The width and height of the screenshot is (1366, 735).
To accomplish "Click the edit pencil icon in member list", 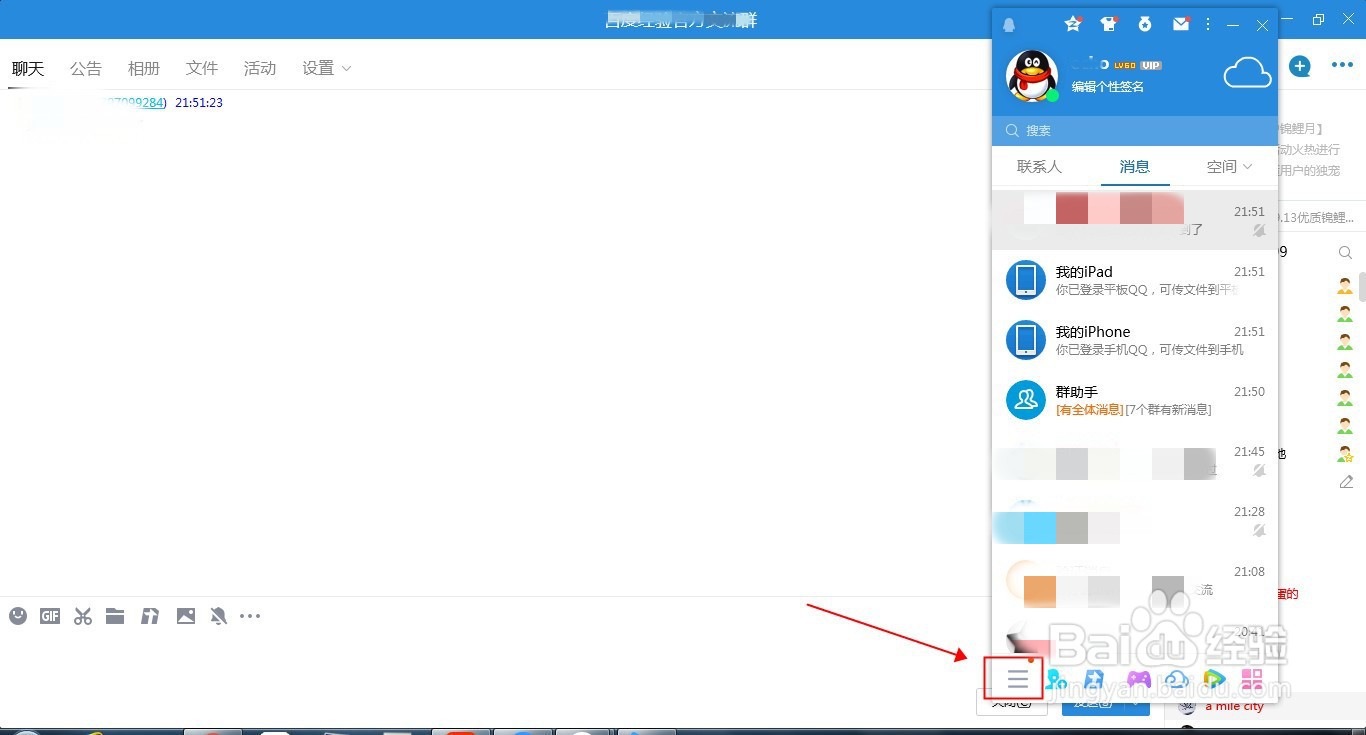I will 1346,482.
